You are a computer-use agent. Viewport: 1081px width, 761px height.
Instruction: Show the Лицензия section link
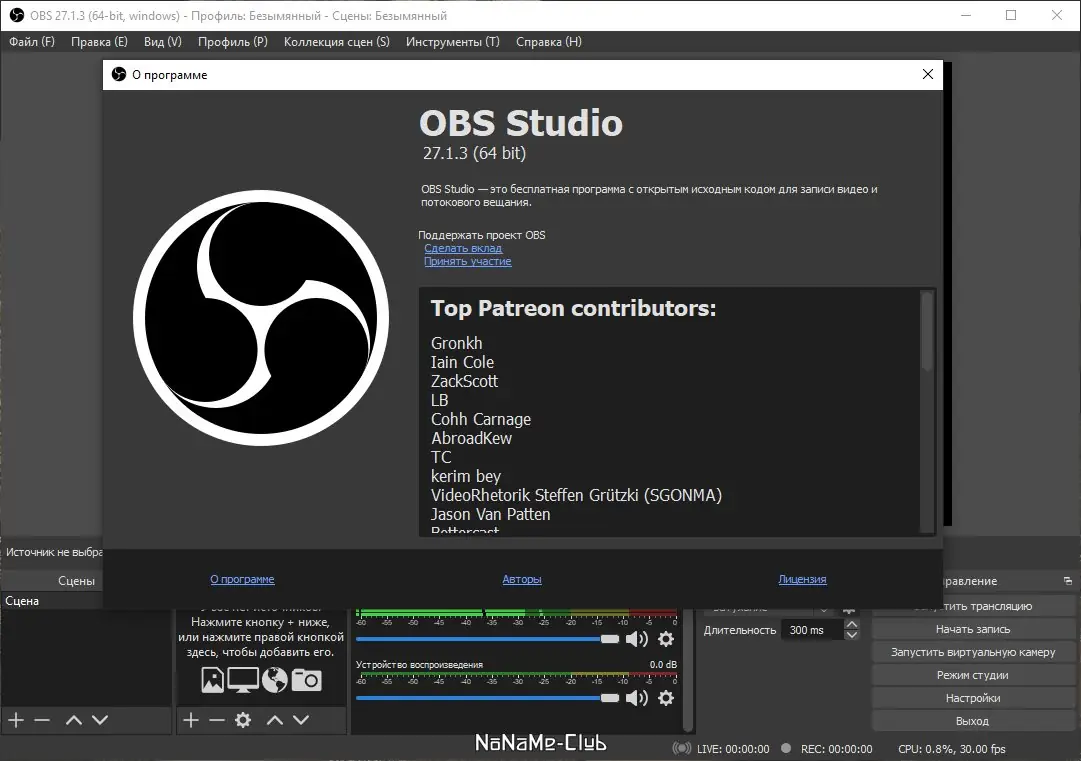pos(802,579)
